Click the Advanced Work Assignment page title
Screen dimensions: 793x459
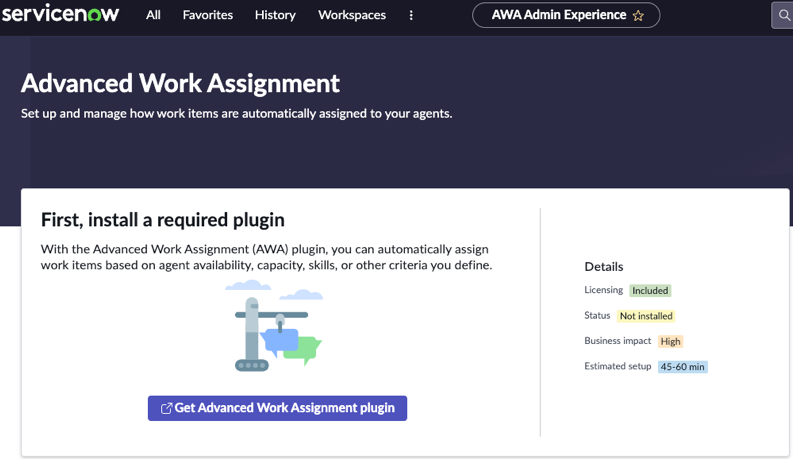pos(180,83)
